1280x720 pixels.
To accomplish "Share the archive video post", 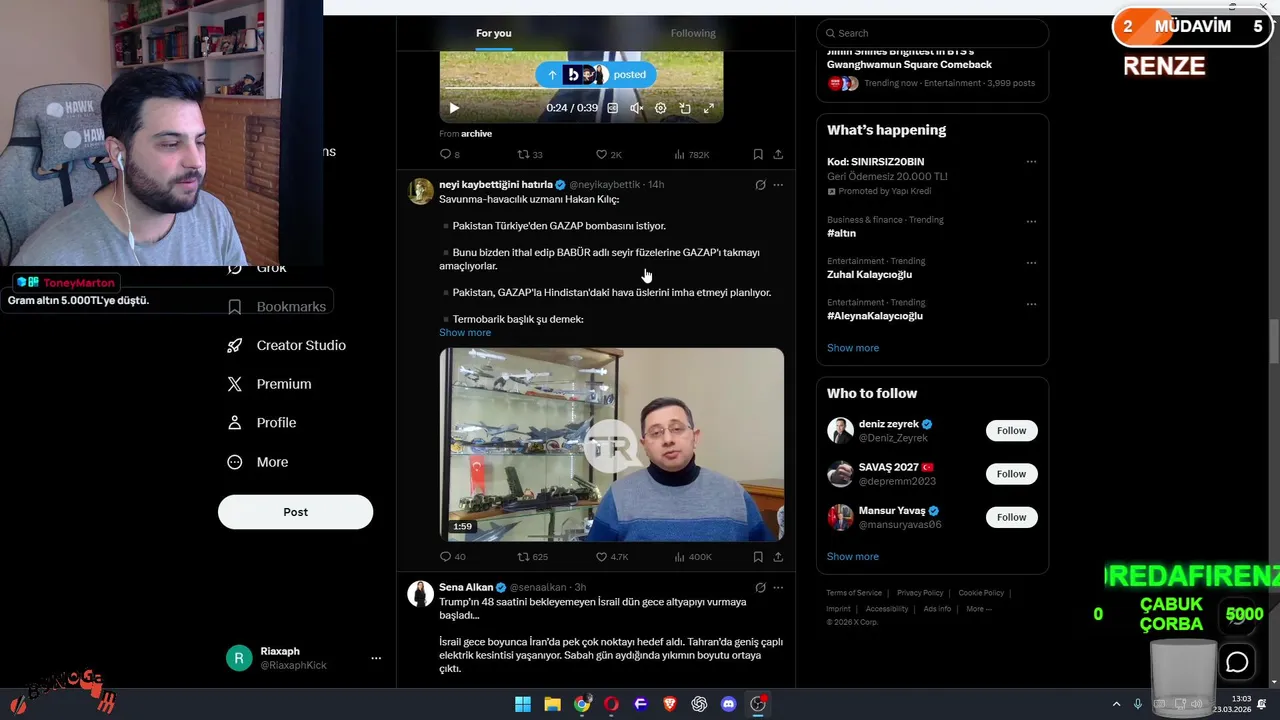I will tap(778, 154).
